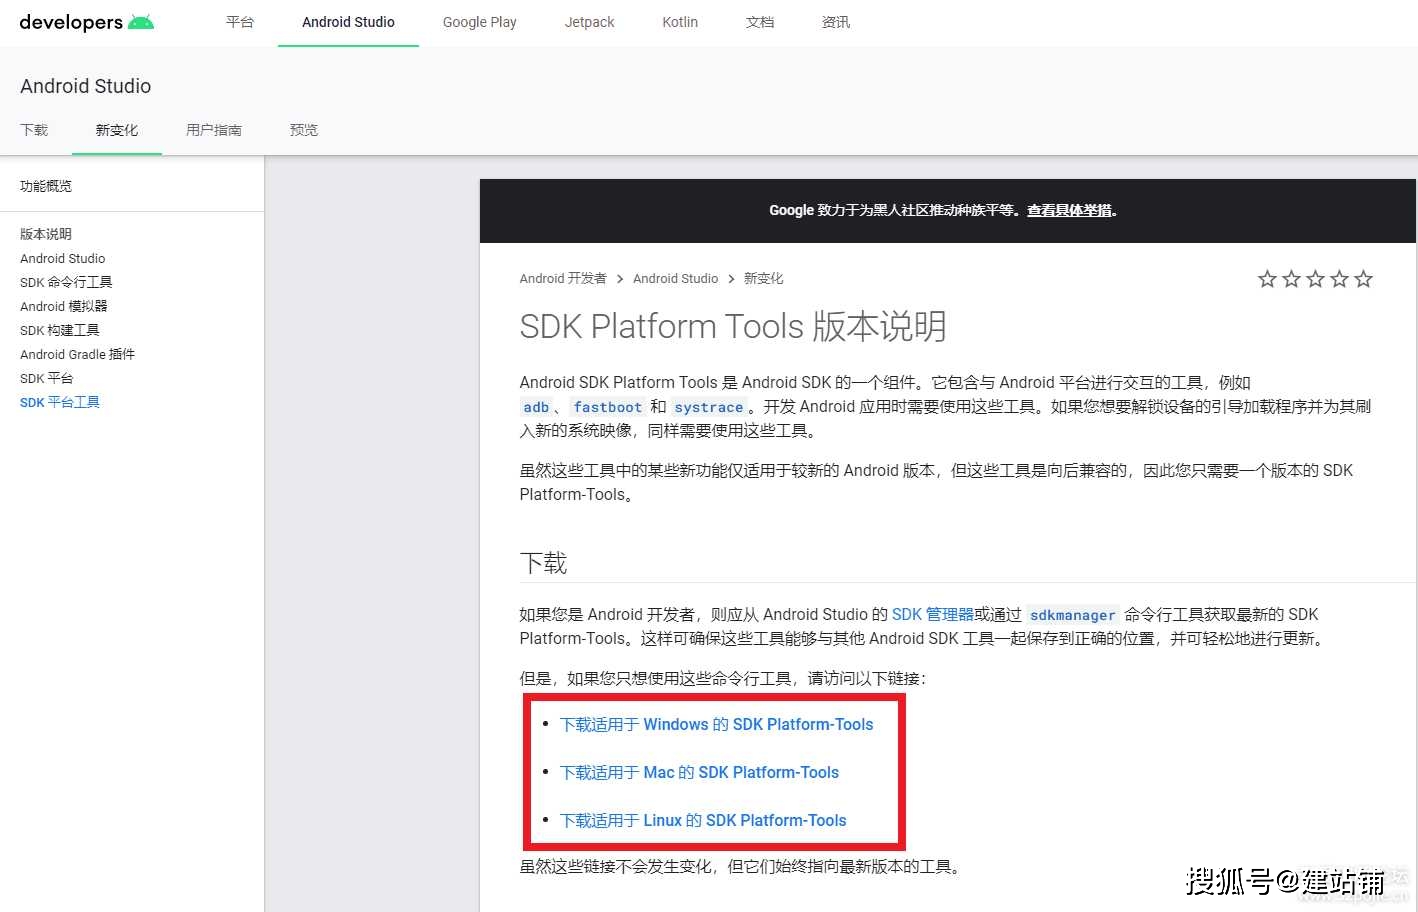Image resolution: width=1418 pixels, height=912 pixels.
Task: Download SDK Platform-Tools for Windows
Action: pyautogui.click(x=716, y=725)
